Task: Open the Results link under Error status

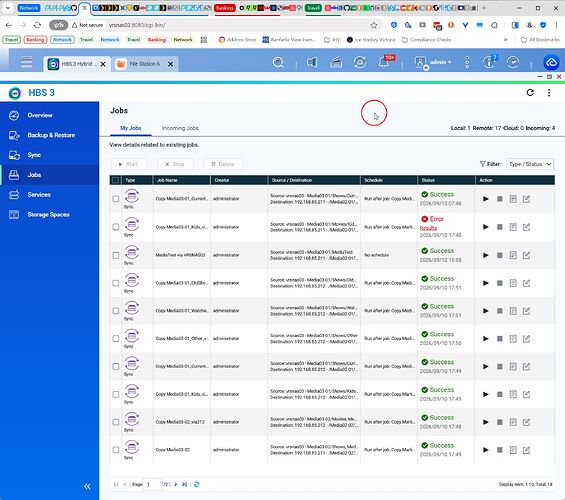Action: coord(428,228)
